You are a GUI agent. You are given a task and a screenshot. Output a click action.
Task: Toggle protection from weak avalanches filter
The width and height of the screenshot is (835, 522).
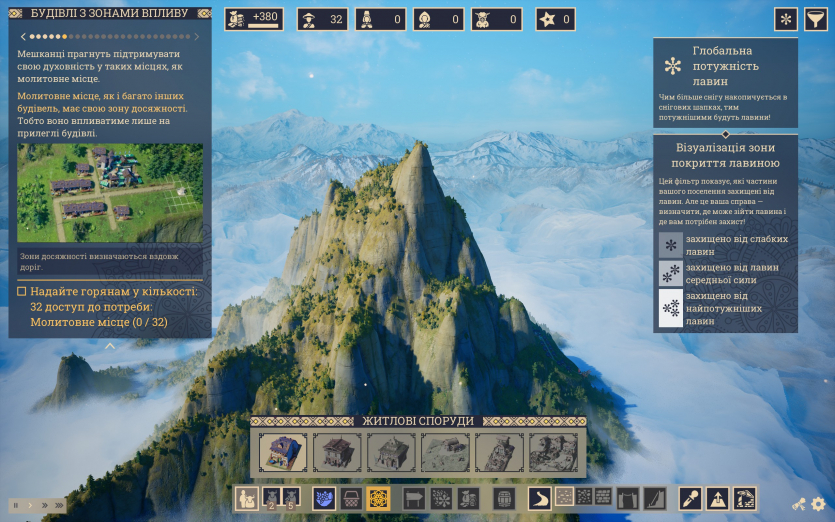point(670,245)
